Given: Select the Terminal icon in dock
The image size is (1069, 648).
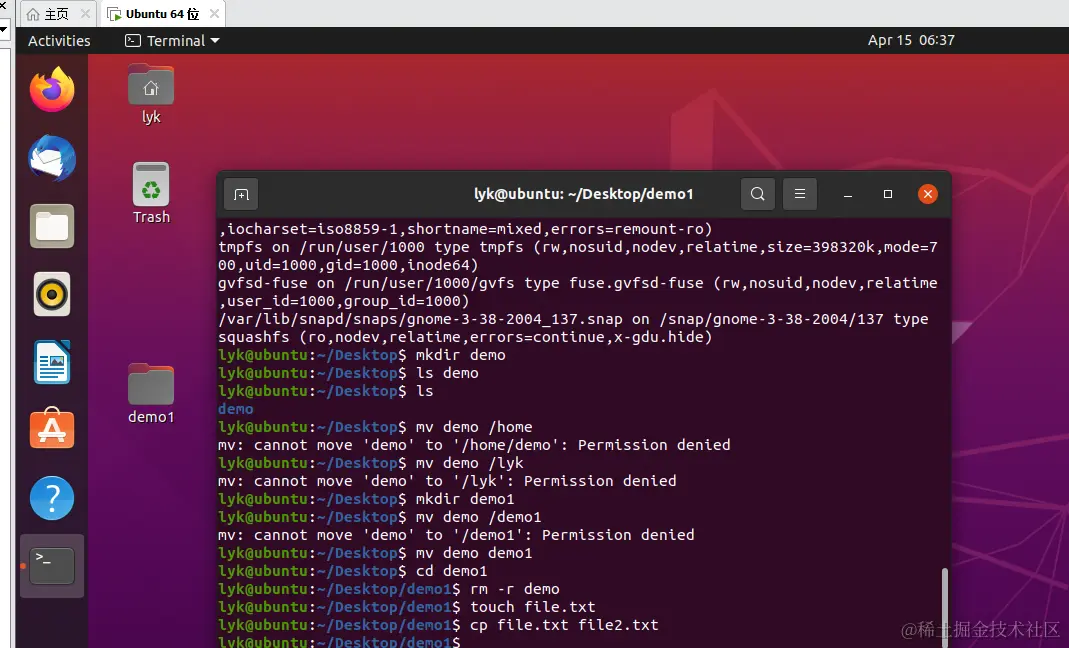Looking at the screenshot, I should click(52, 566).
